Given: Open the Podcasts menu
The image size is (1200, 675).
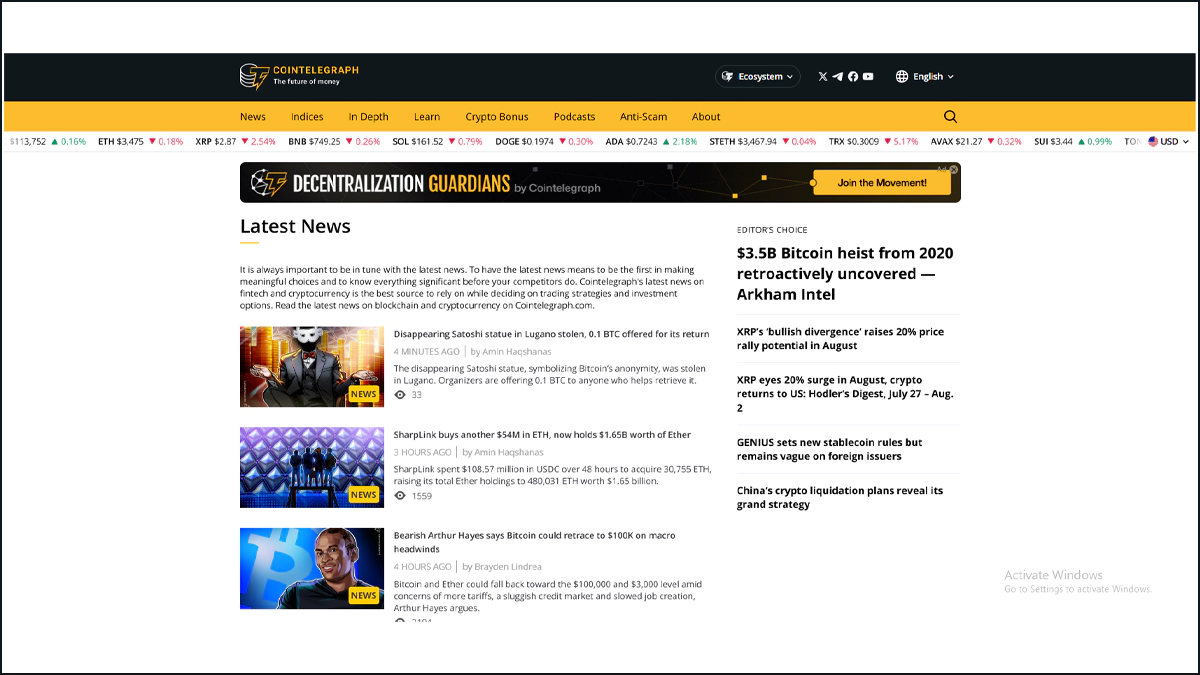Looking at the screenshot, I should [574, 116].
